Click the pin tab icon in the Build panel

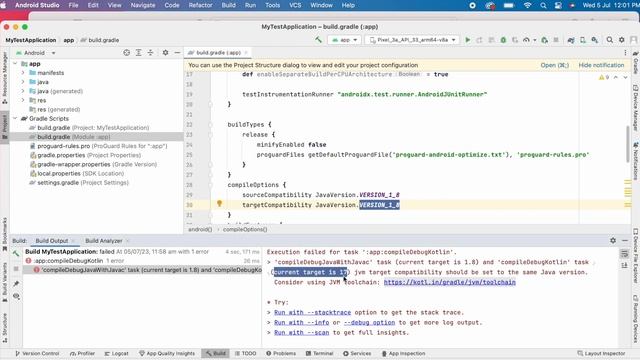pos(16,284)
